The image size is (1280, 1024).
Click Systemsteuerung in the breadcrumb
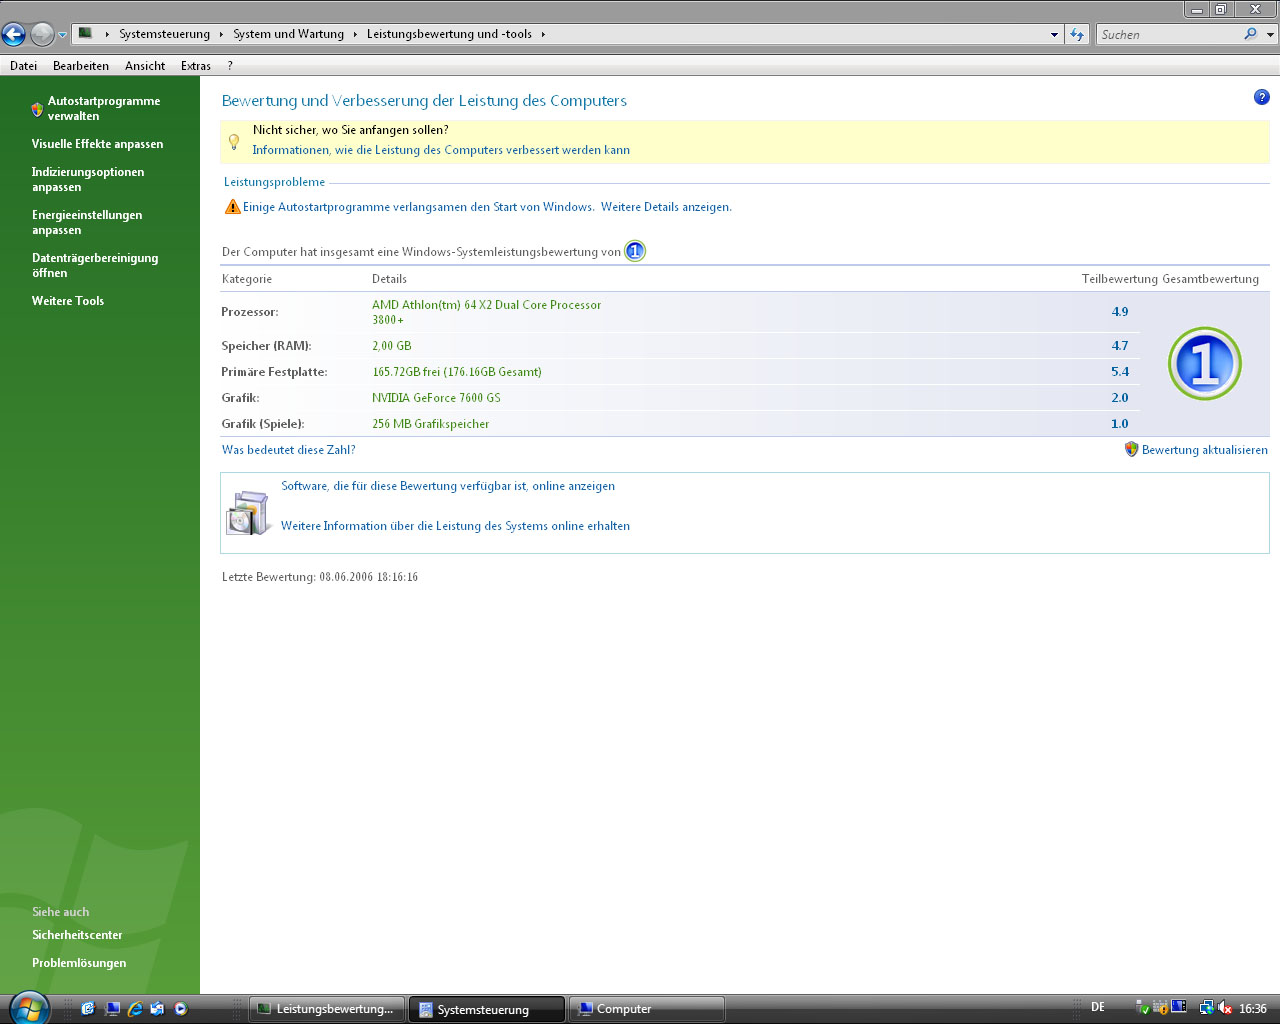(x=164, y=34)
